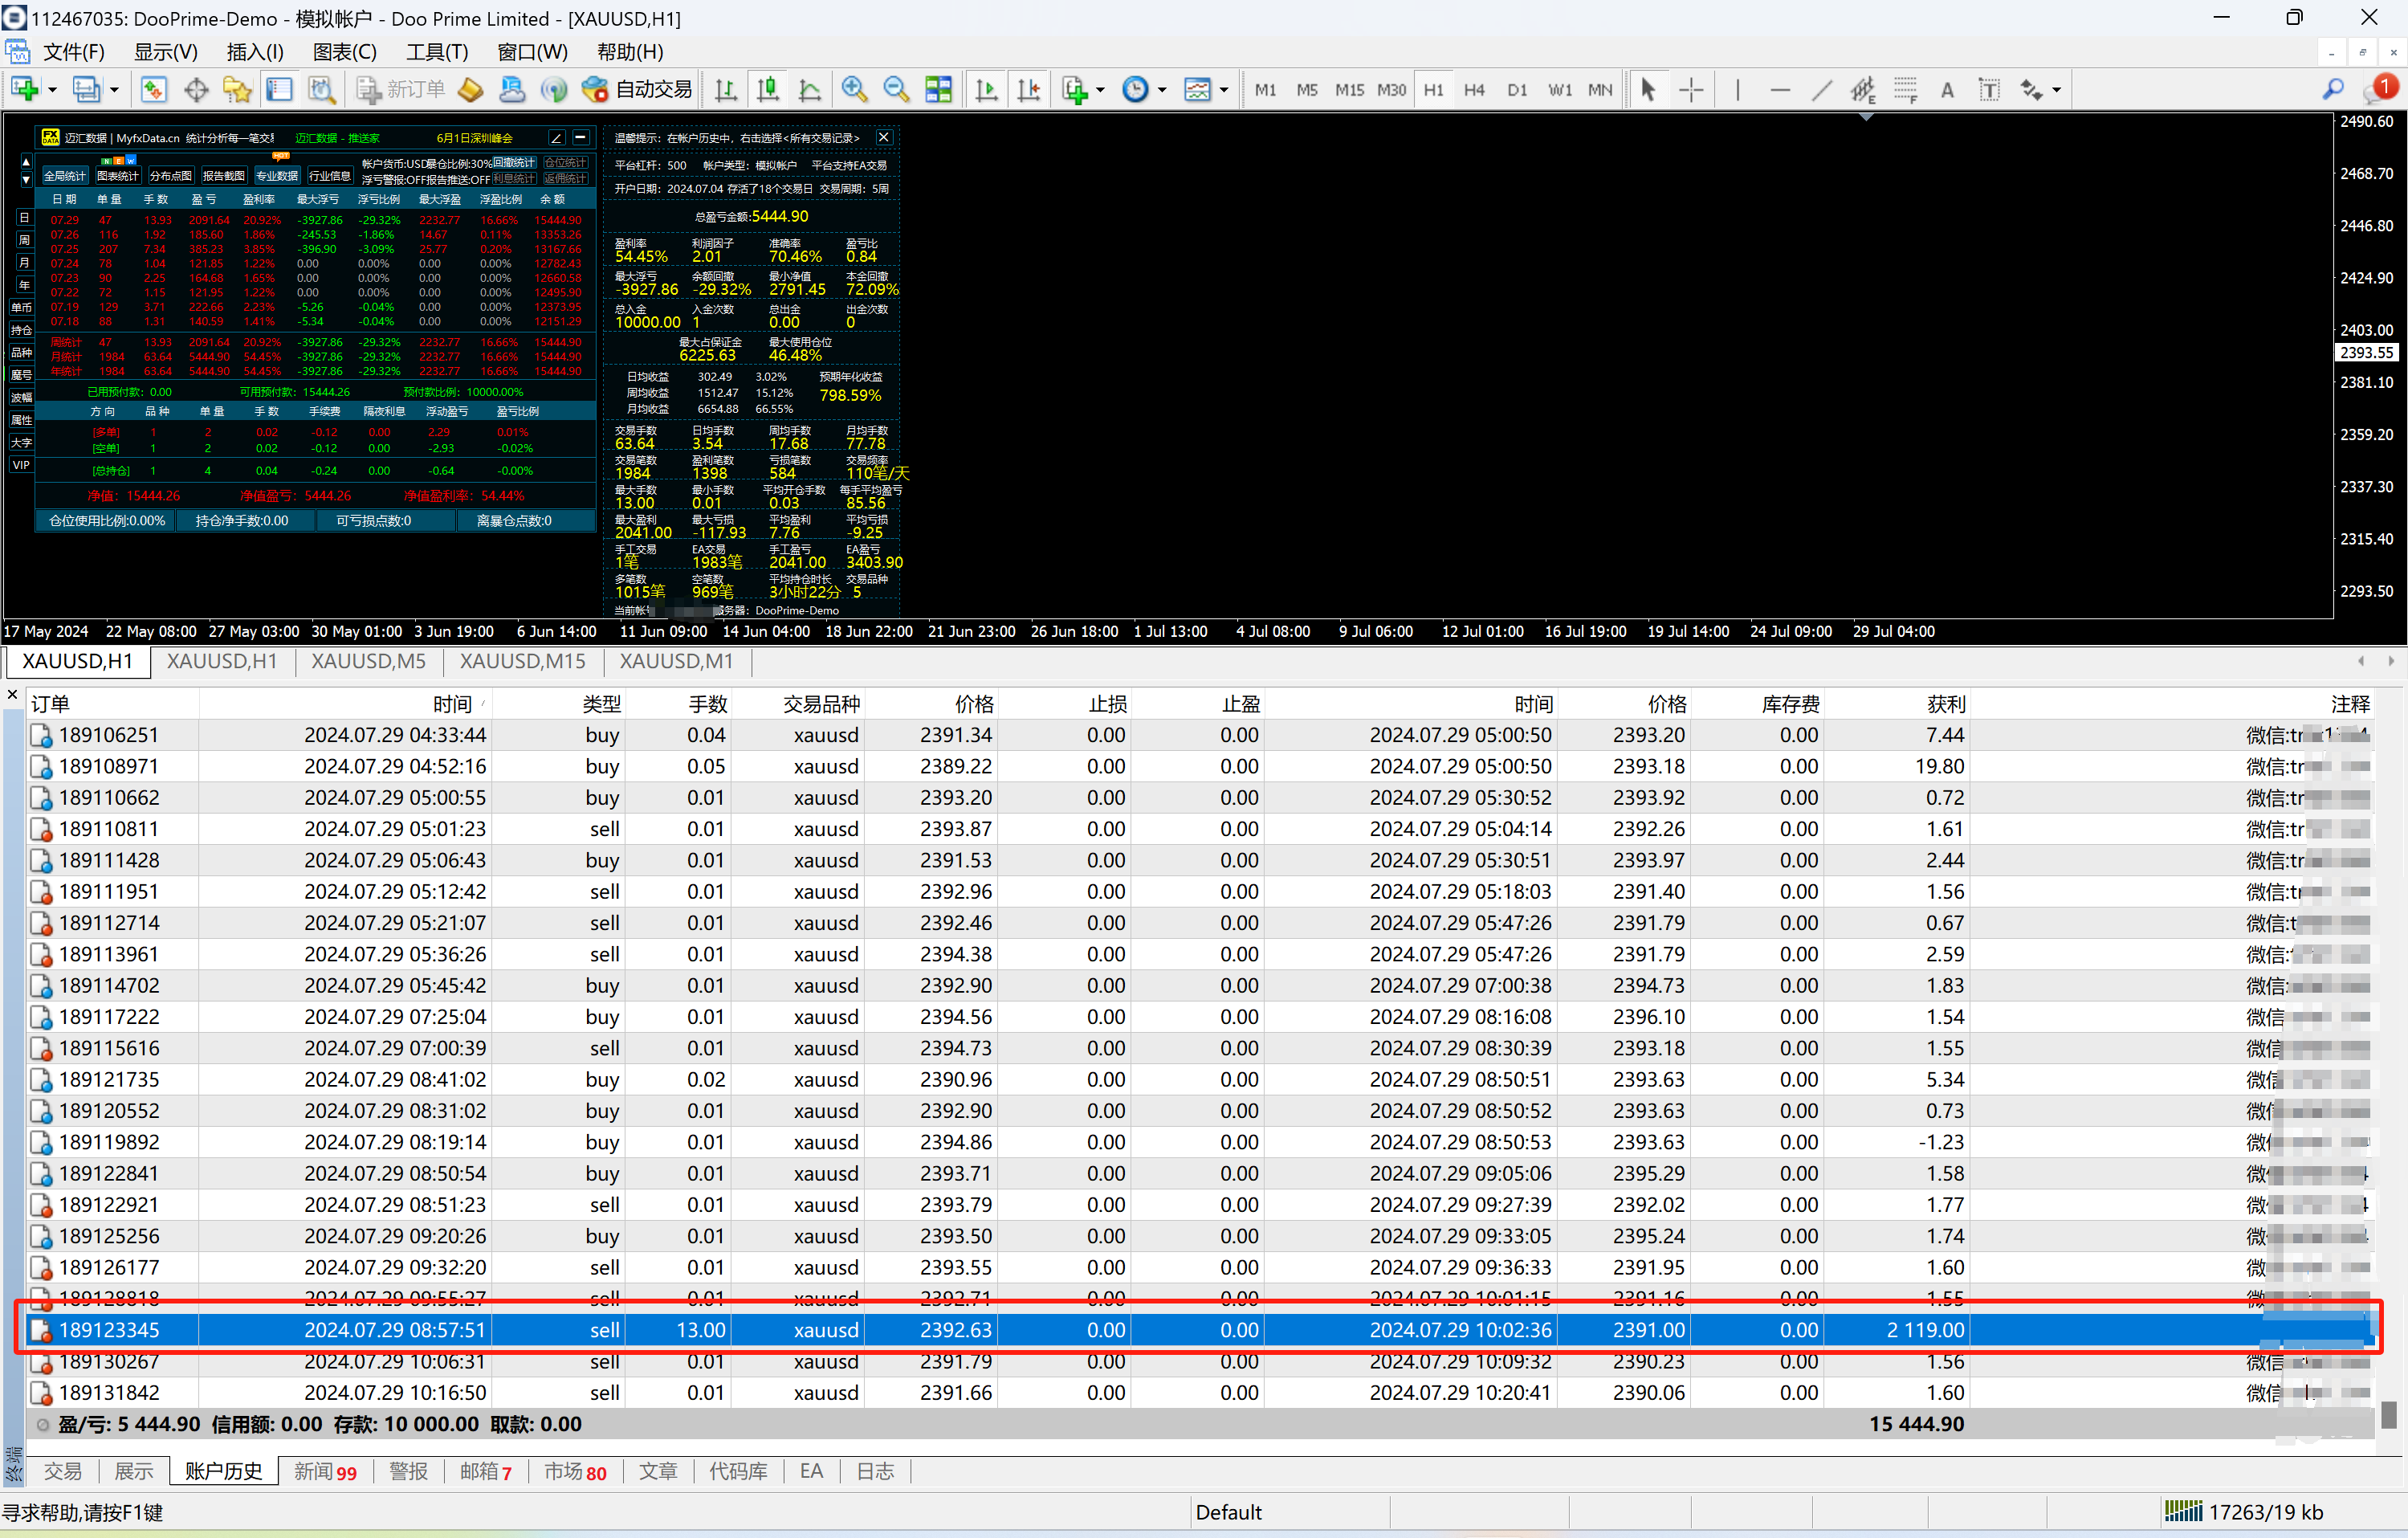Click the terminal panel vertical scrollbar thumb
The height and width of the screenshot is (1538, 2408).
2389,1414
